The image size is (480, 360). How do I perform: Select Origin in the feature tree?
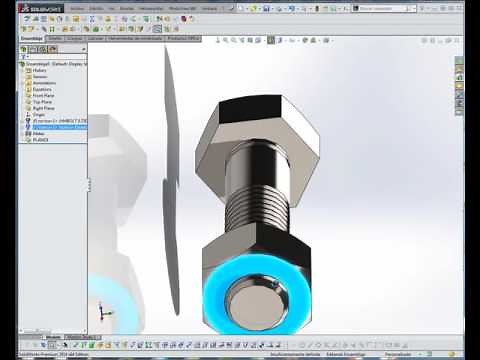click(x=38, y=115)
